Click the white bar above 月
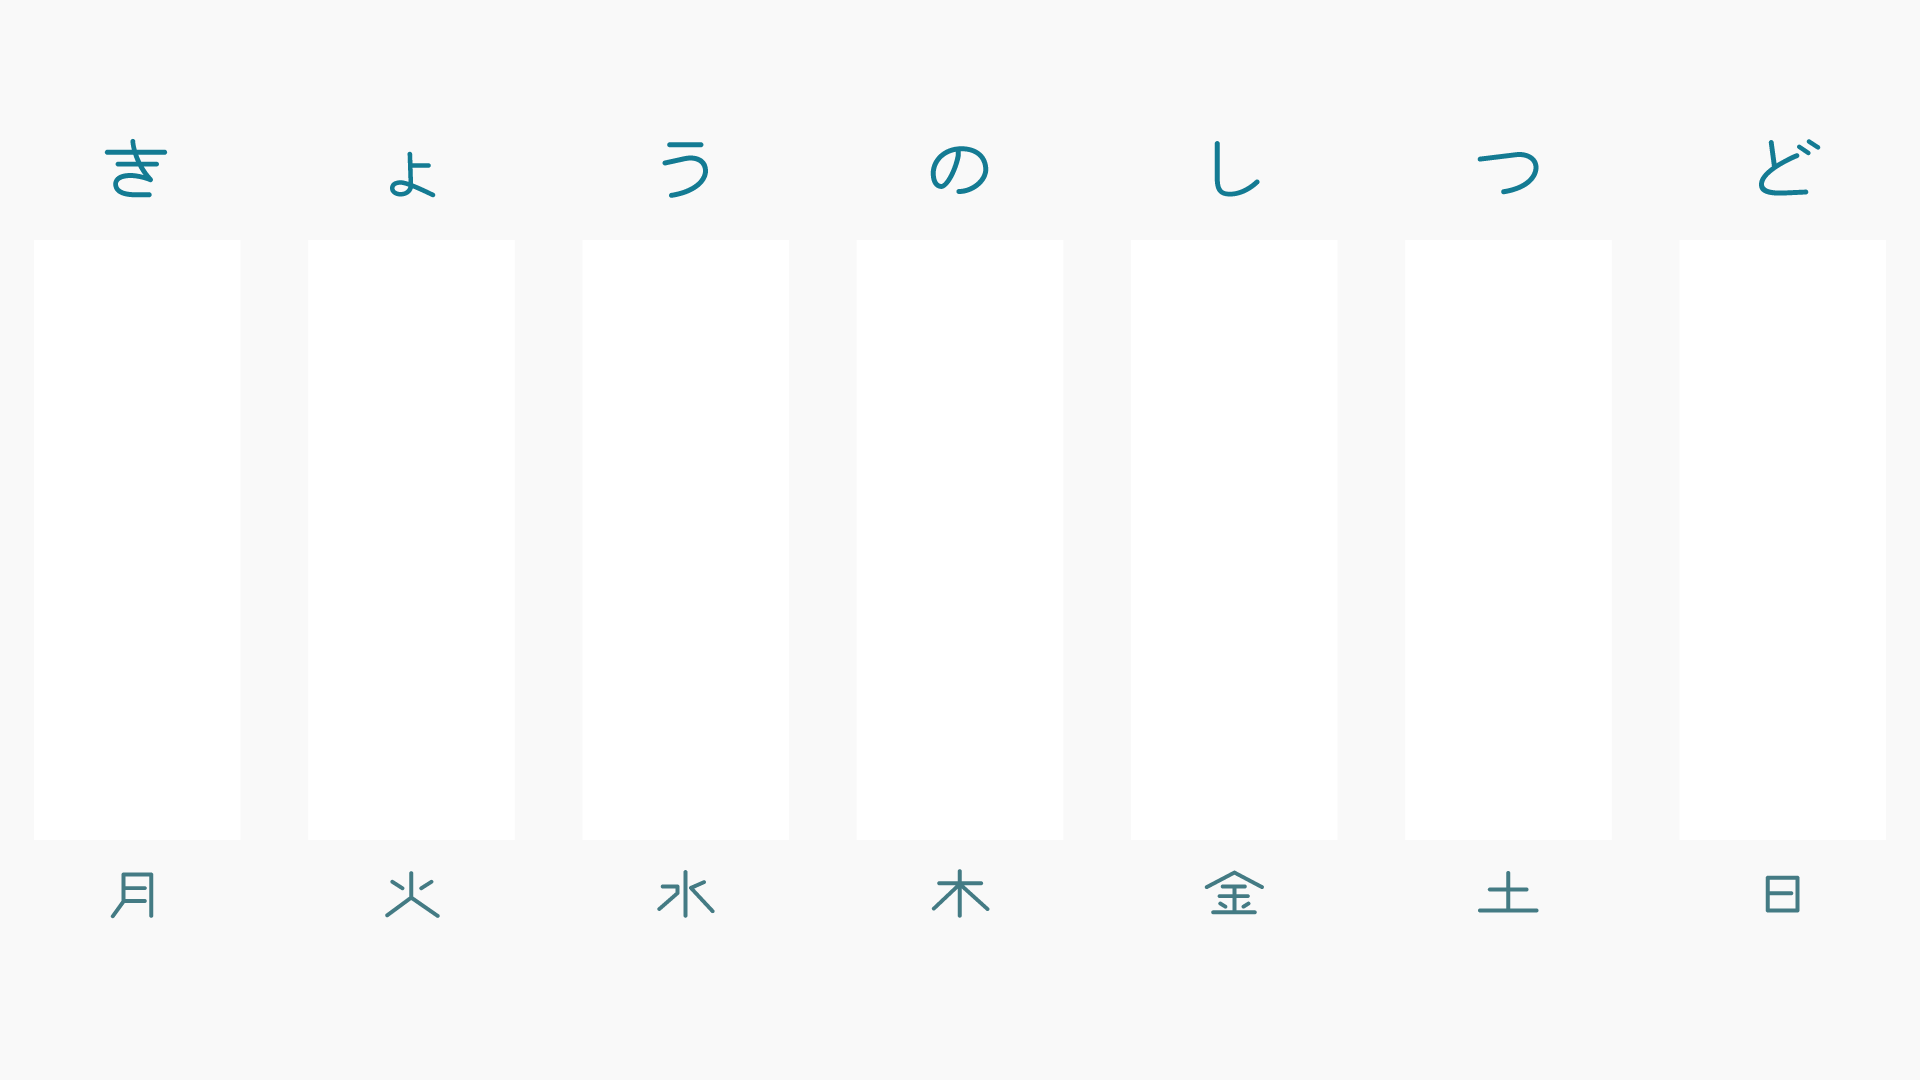 [137, 539]
